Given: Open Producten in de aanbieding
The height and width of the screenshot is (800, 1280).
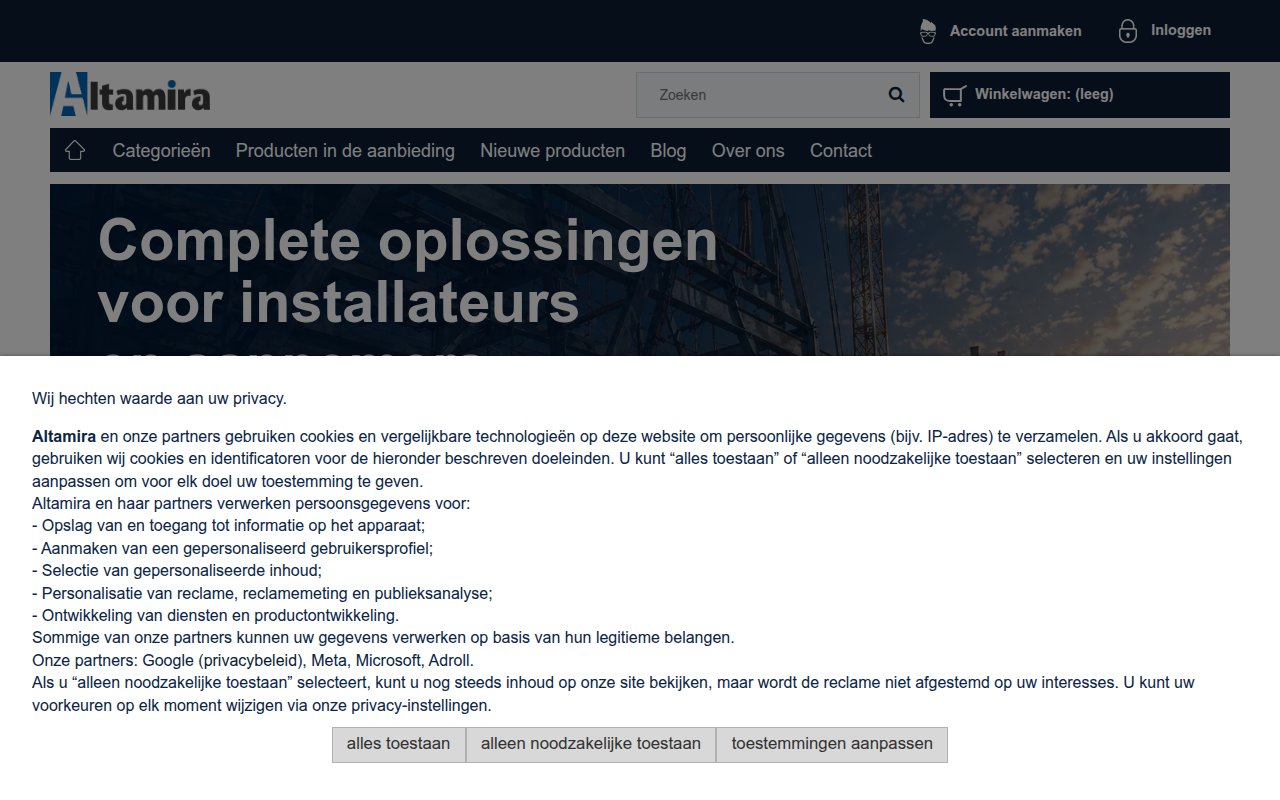Looking at the screenshot, I should (x=345, y=150).
